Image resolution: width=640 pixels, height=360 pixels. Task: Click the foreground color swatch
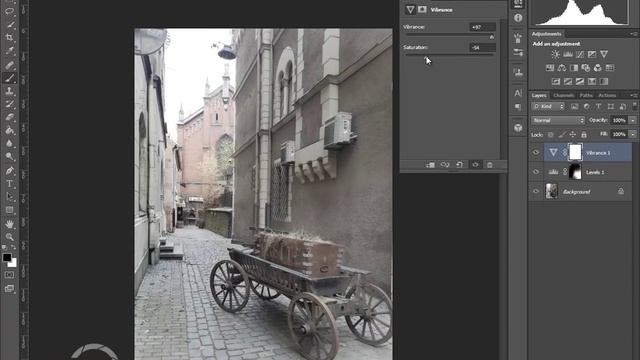pyautogui.click(x=7, y=257)
